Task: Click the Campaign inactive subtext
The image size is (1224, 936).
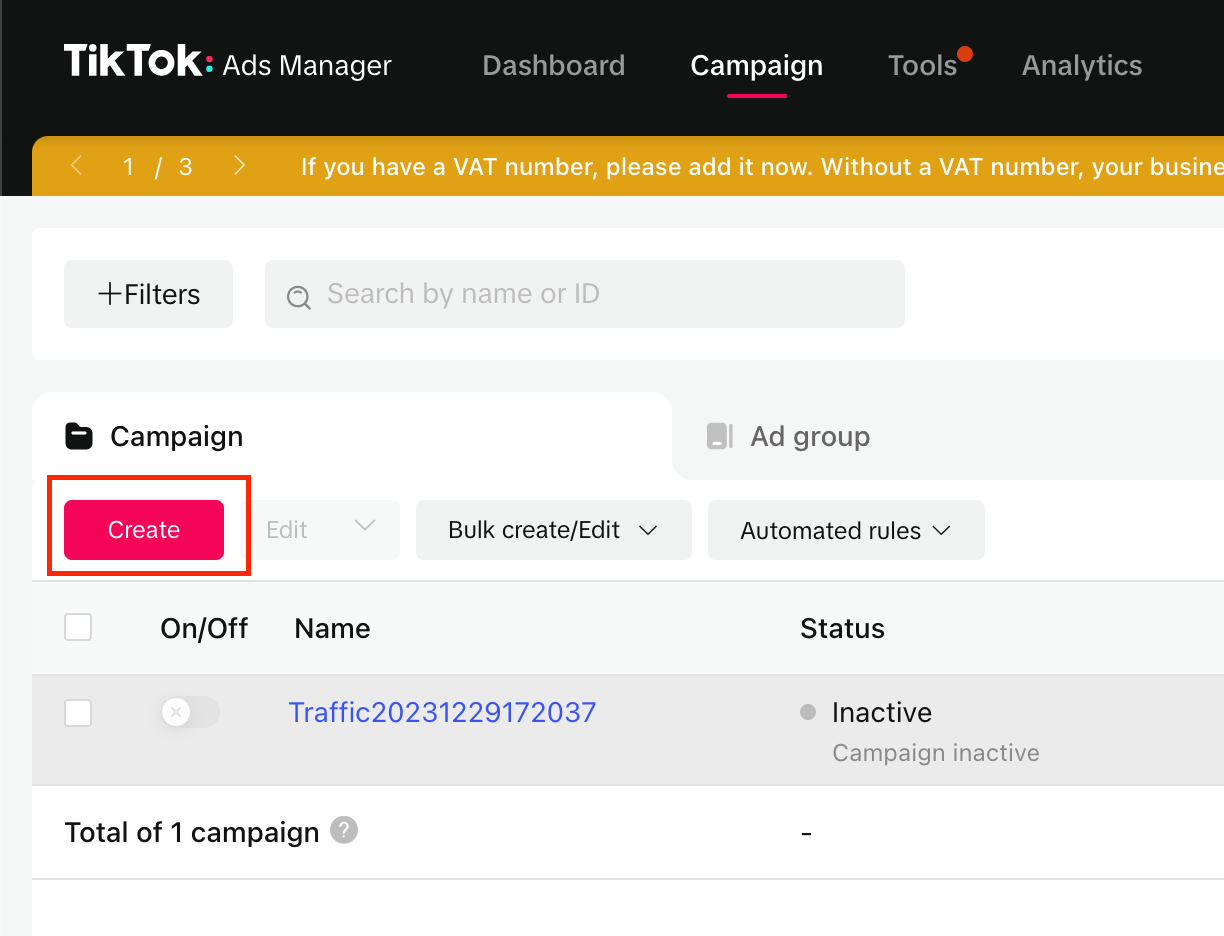Action: (x=936, y=753)
